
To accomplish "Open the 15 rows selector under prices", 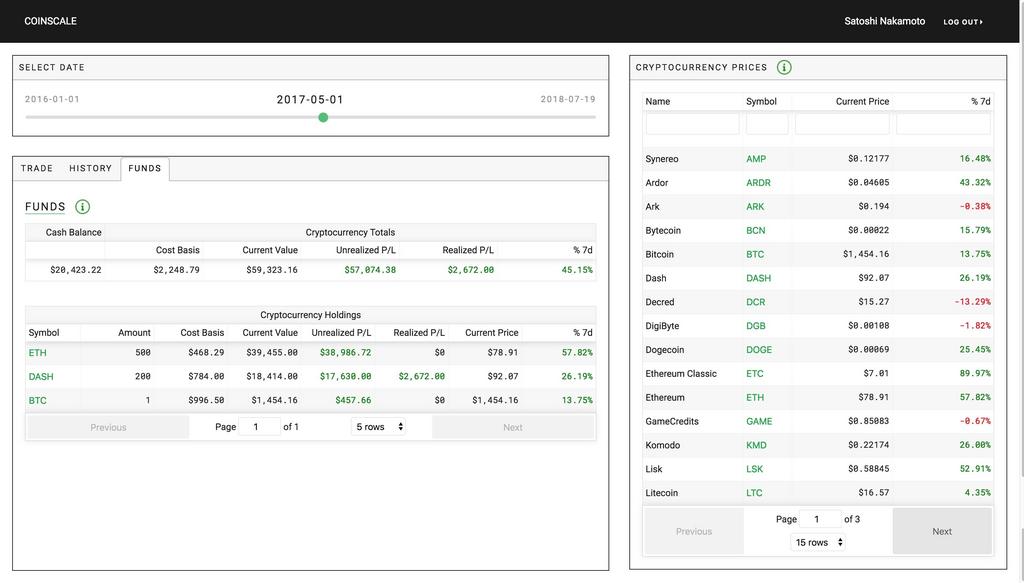I will pyautogui.click(x=817, y=541).
